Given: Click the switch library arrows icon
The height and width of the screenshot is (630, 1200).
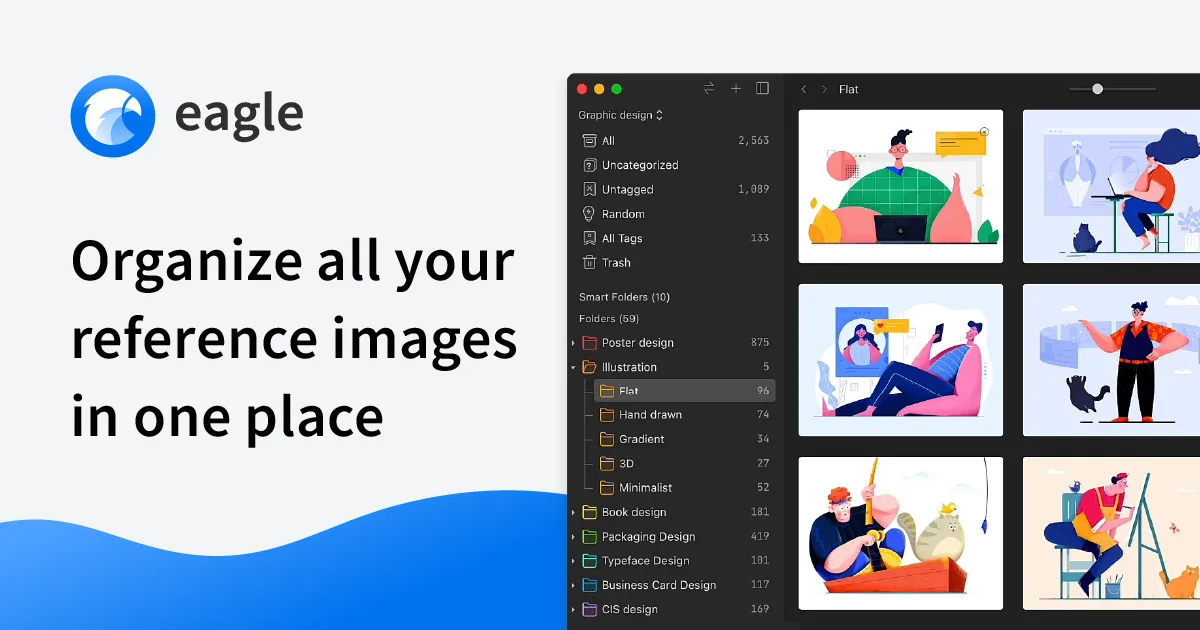Looking at the screenshot, I should point(709,89).
